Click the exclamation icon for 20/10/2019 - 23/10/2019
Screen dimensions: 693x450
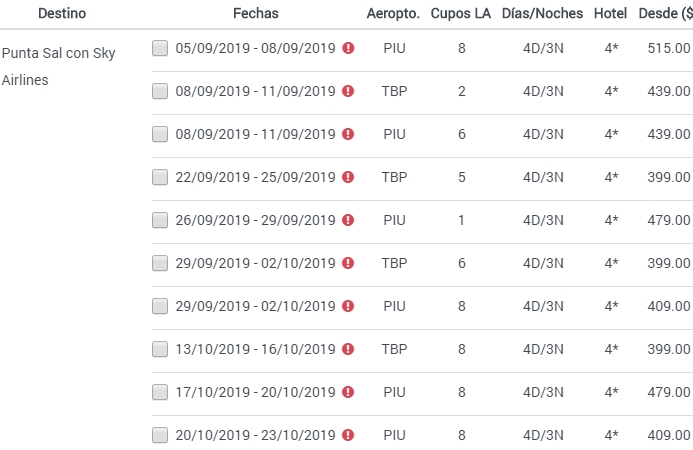pyautogui.click(x=348, y=435)
